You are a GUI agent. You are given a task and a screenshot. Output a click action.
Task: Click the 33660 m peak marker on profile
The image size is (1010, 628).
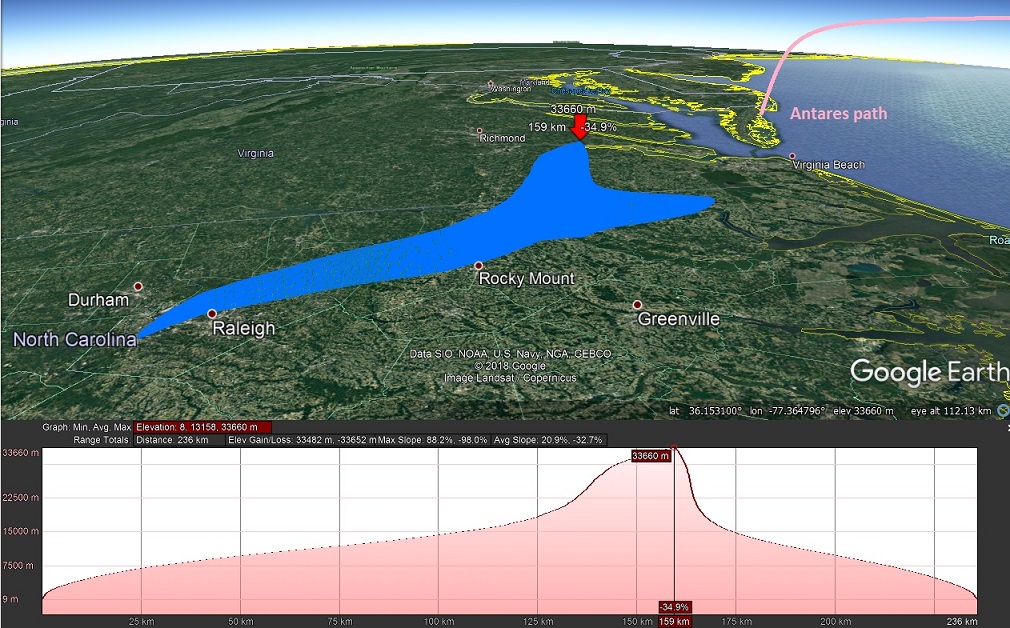649,456
